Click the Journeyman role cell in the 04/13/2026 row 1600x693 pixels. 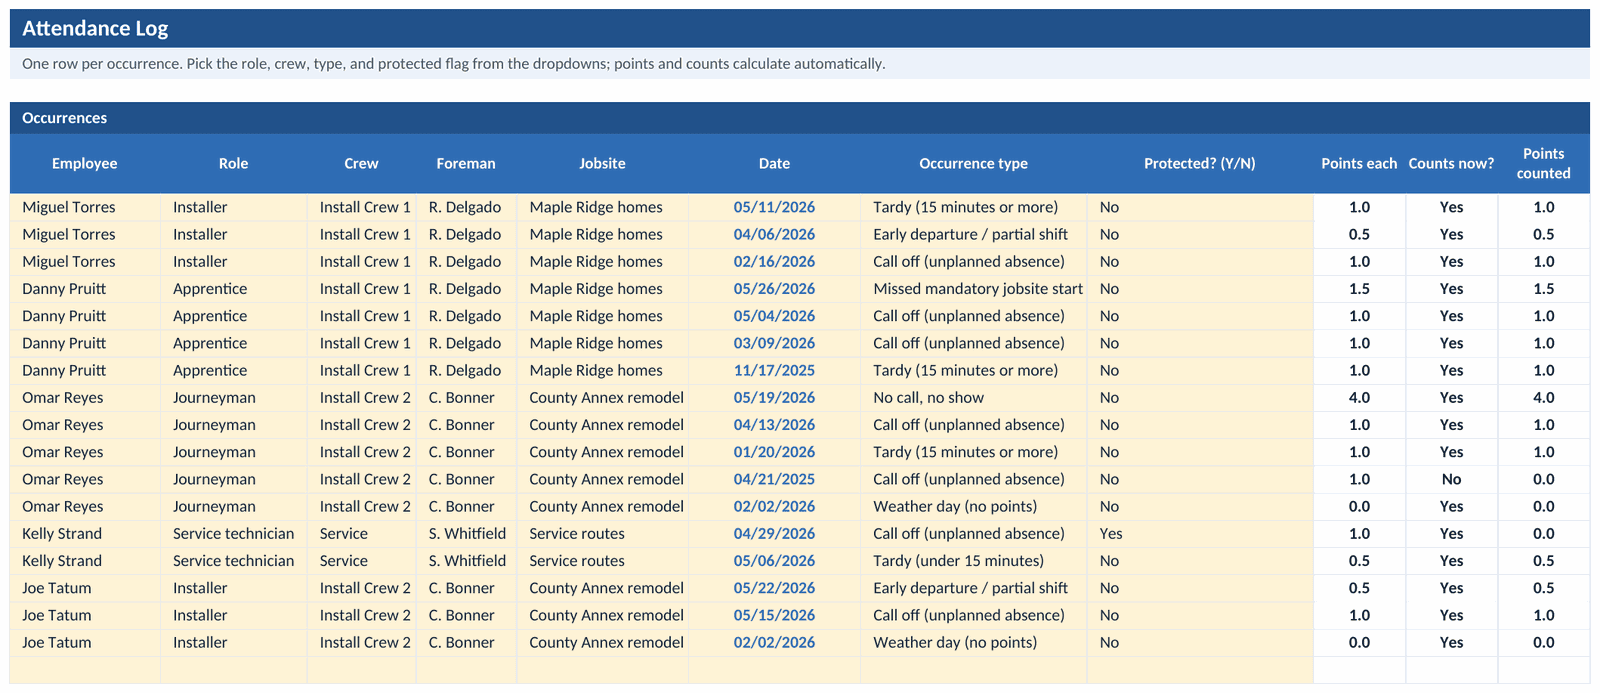[x=233, y=424]
